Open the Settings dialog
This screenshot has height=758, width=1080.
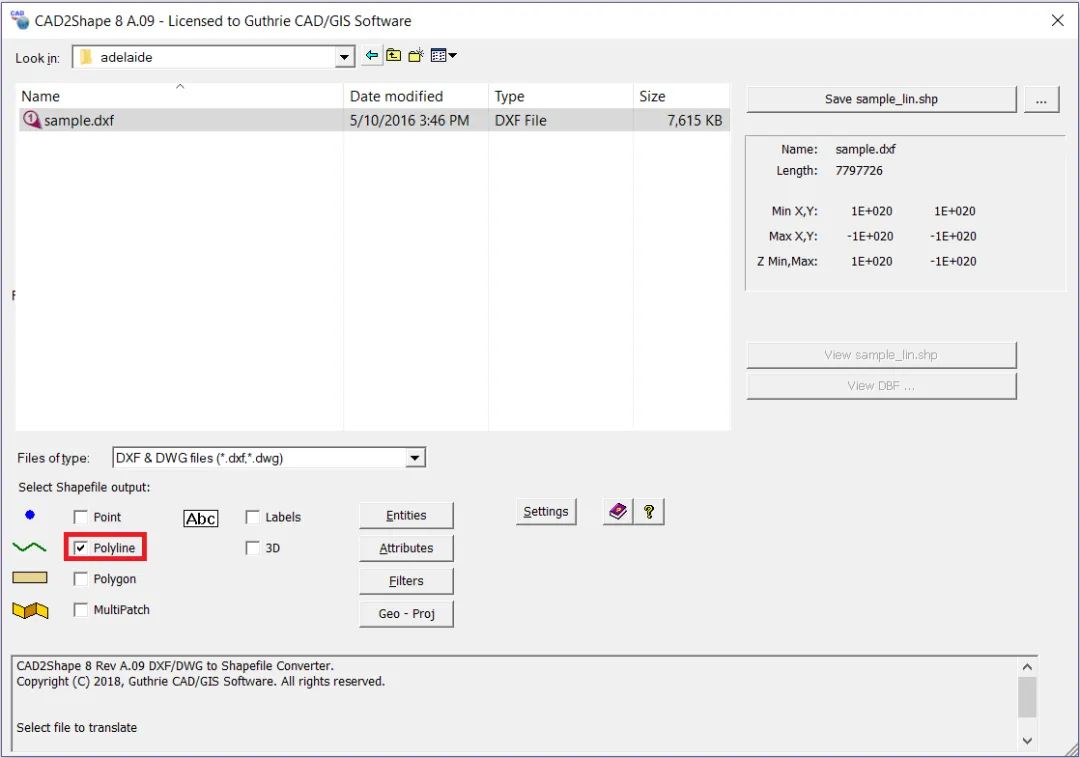point(546,512)
